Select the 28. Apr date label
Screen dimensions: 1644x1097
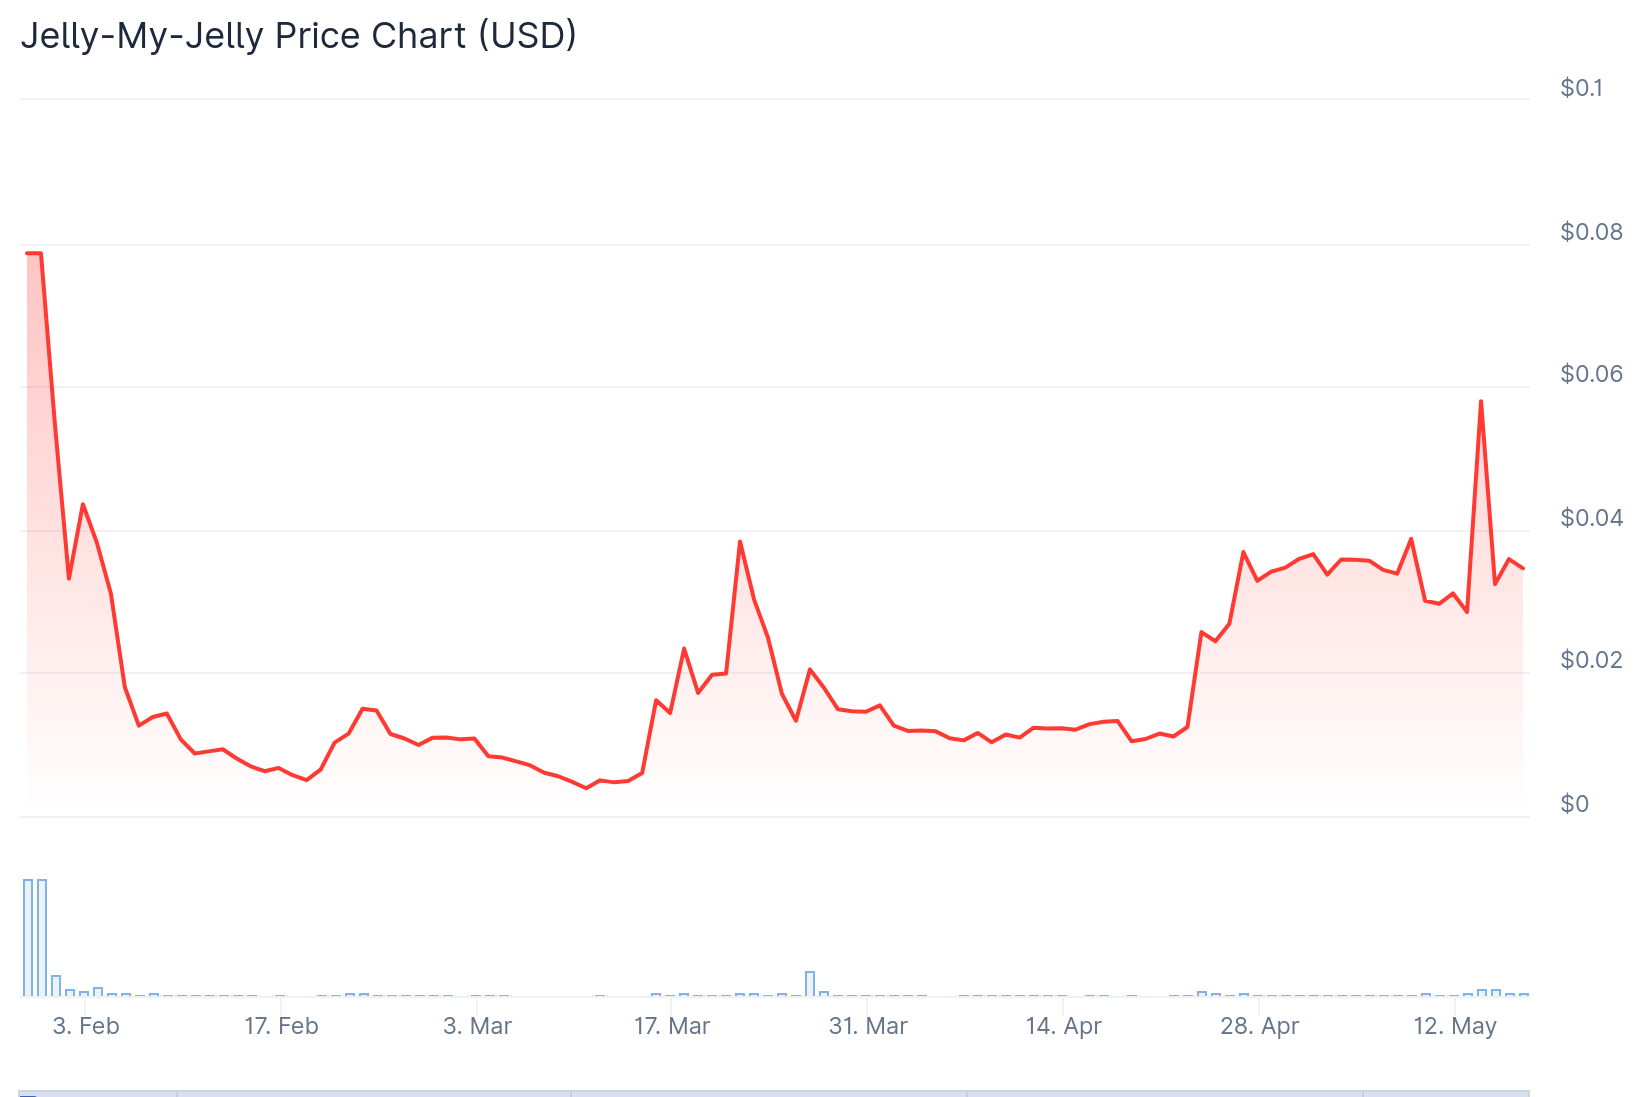1259,1026
